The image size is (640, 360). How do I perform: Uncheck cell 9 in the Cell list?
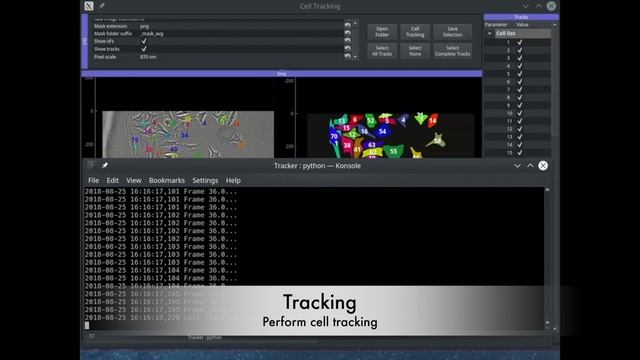pyautogui.click(x=520, y=105)
